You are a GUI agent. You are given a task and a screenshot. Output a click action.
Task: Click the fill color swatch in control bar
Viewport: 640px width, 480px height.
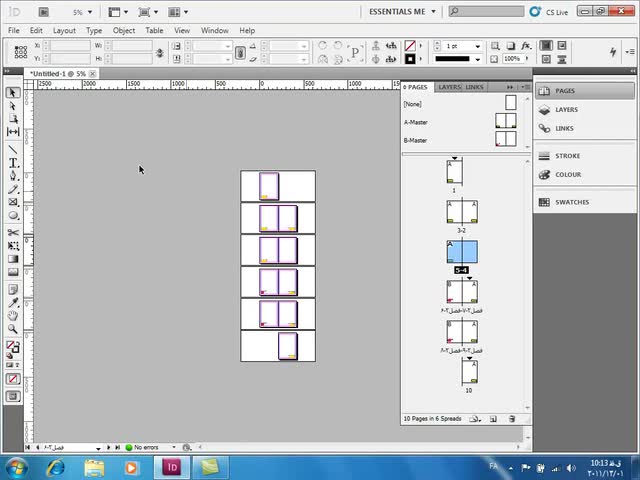coord(410,46)
